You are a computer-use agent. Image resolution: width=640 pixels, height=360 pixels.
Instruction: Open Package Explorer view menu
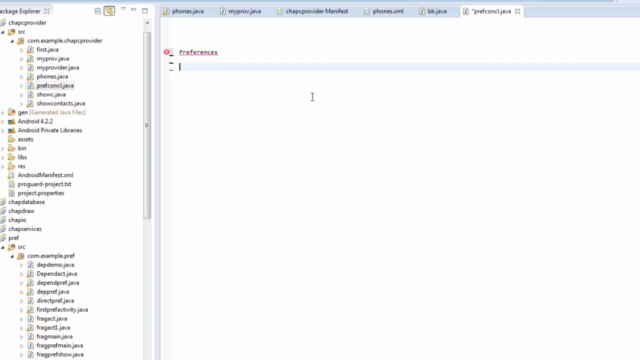123,9
